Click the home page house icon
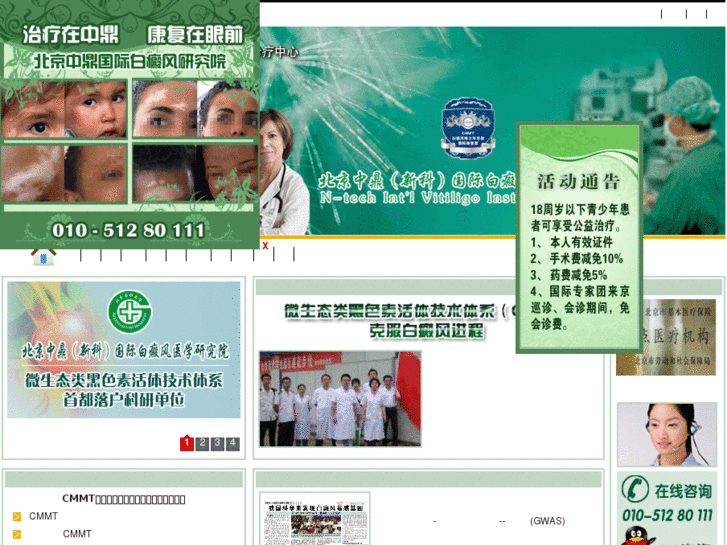 pos(43,257)
